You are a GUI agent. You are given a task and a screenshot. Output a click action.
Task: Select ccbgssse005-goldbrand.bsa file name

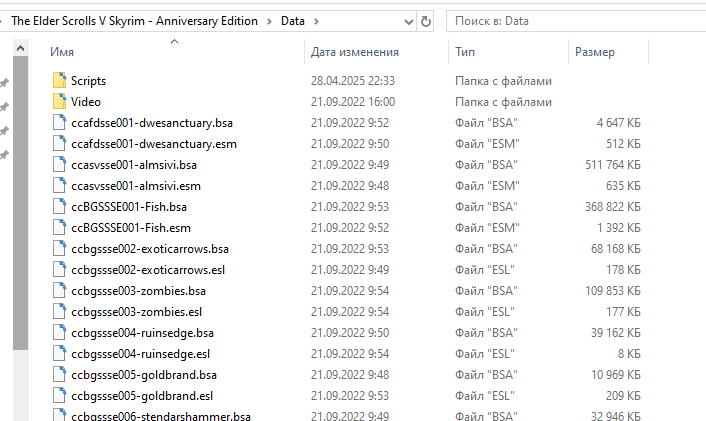pyautogui.click(x=144, y=375)
